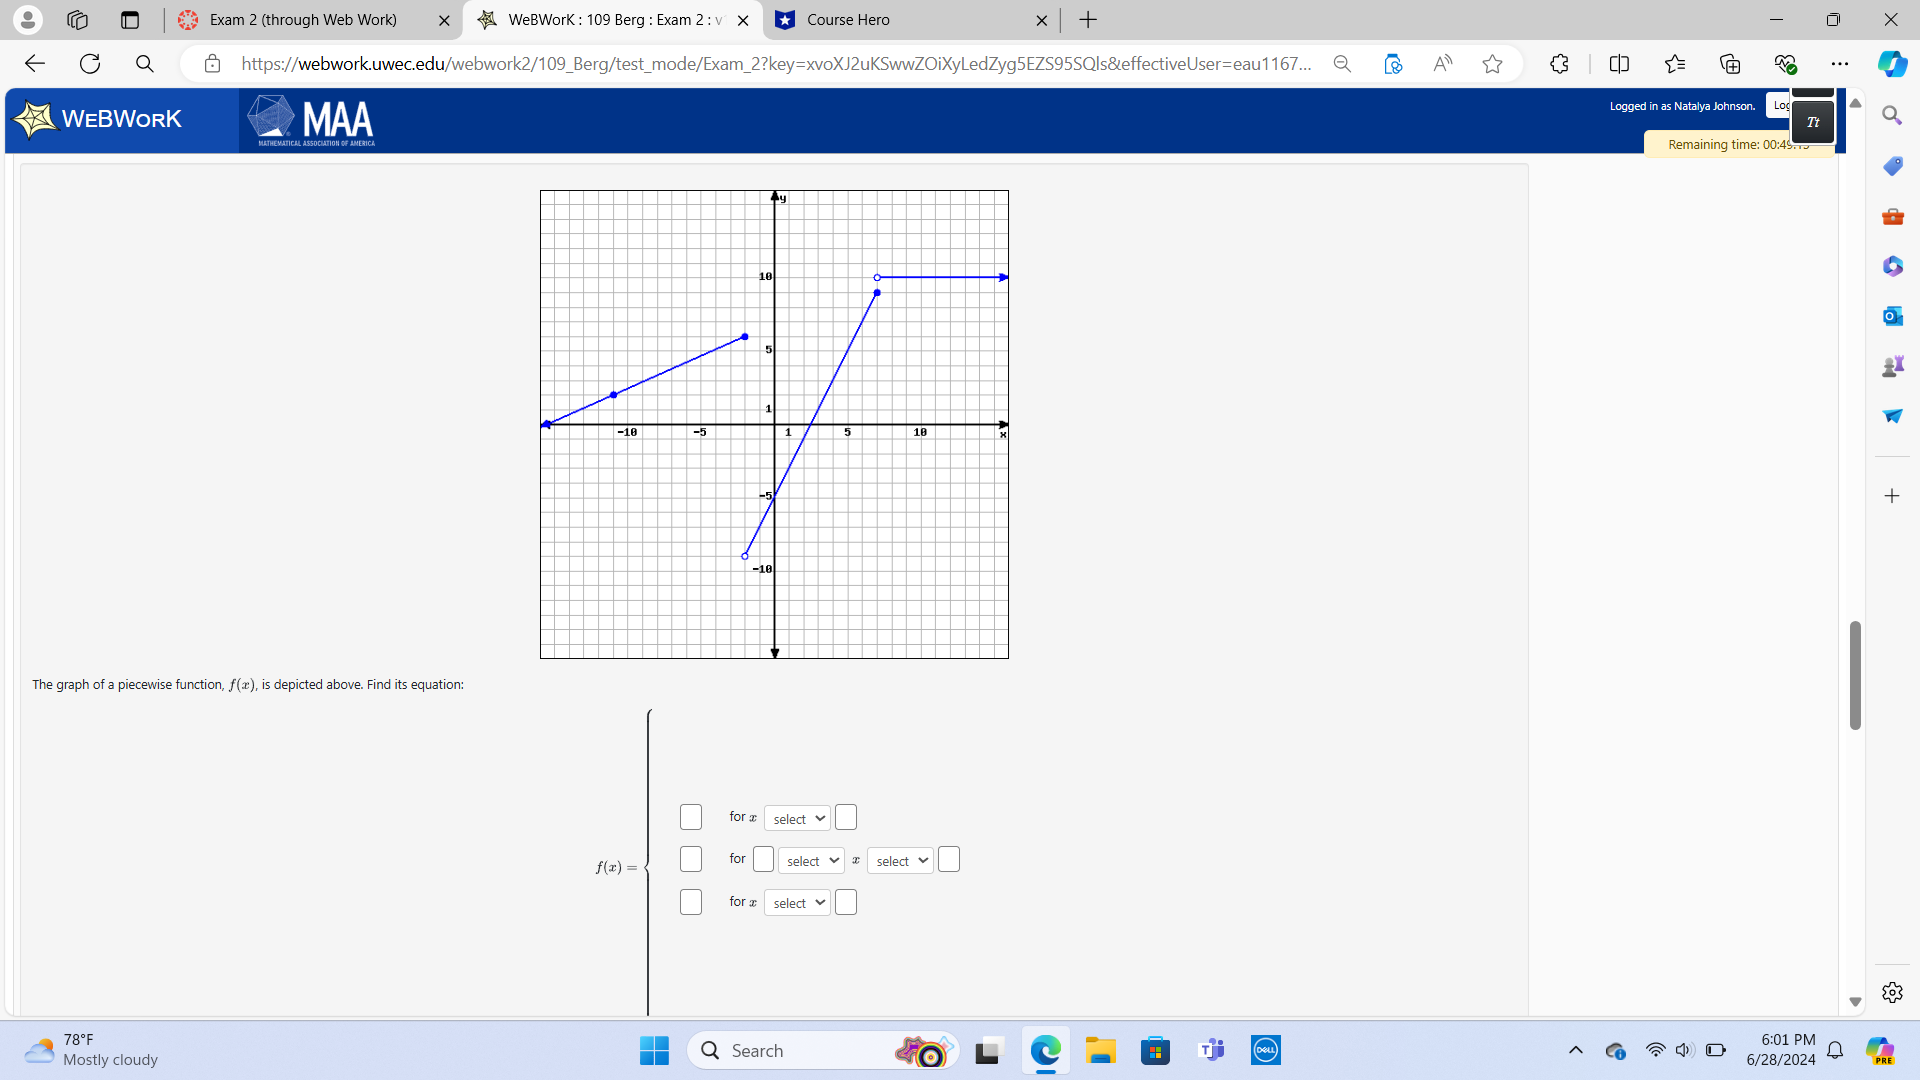
Task: Toggle split screen view icon
Action: 1619,64
